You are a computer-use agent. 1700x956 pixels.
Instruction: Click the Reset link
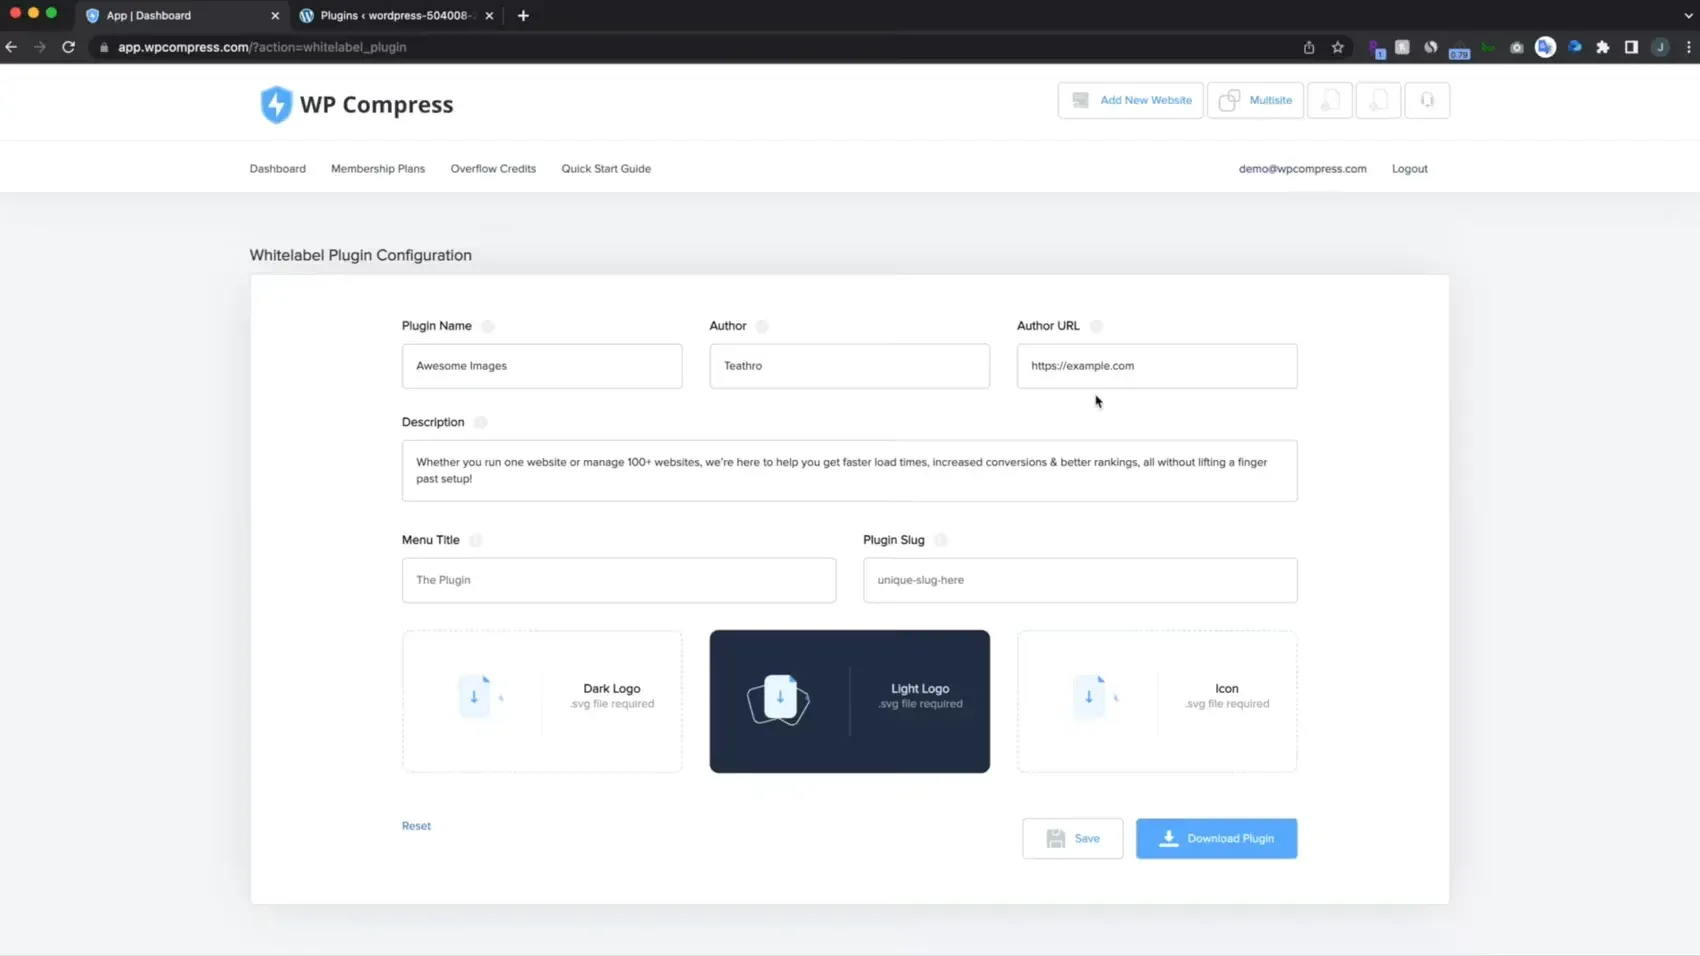pos(416,826)
